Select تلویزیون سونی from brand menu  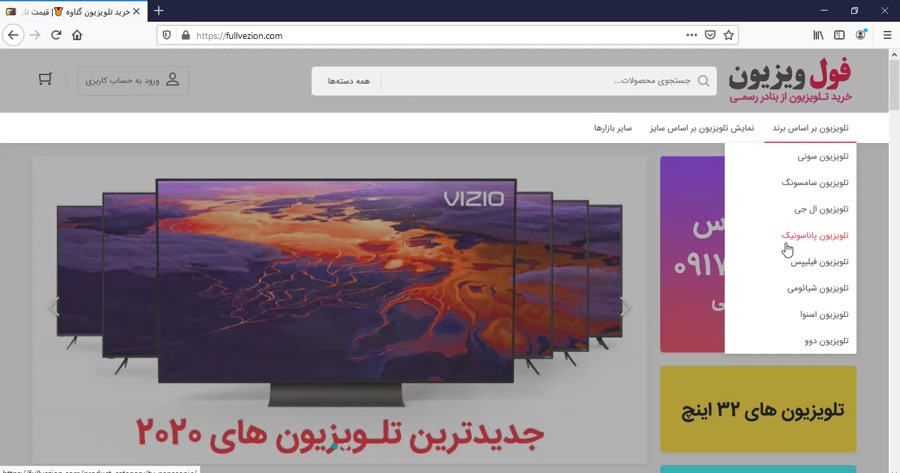click(x=823, y=156)
